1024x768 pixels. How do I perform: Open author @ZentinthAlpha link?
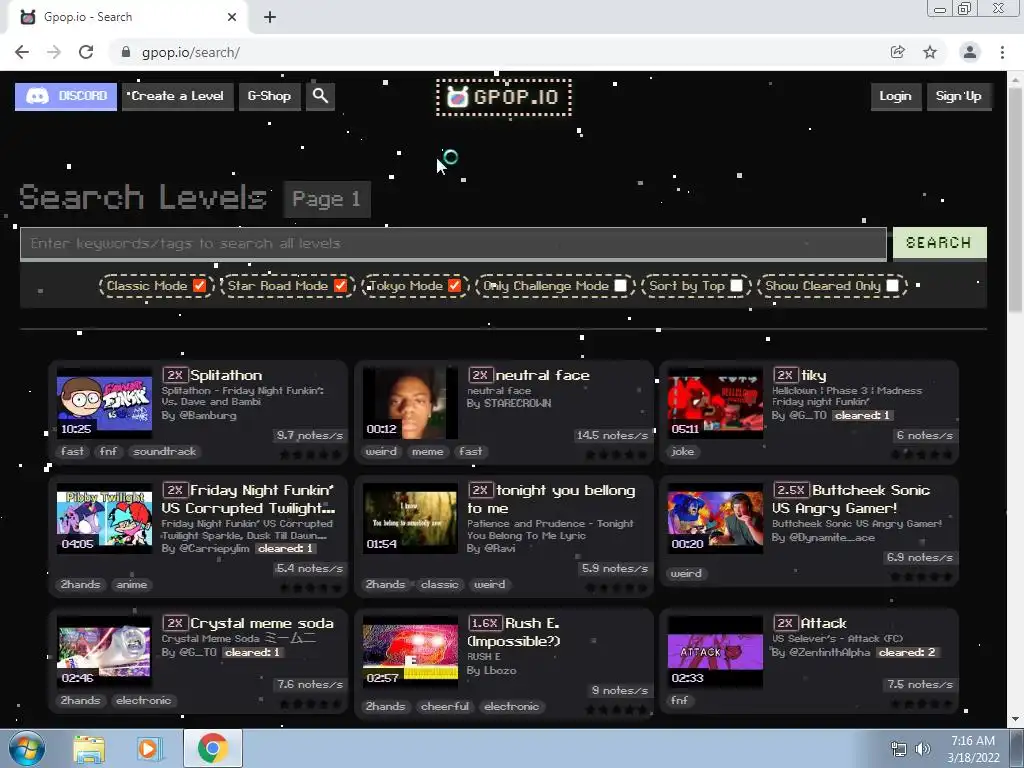tap(829, 652)
